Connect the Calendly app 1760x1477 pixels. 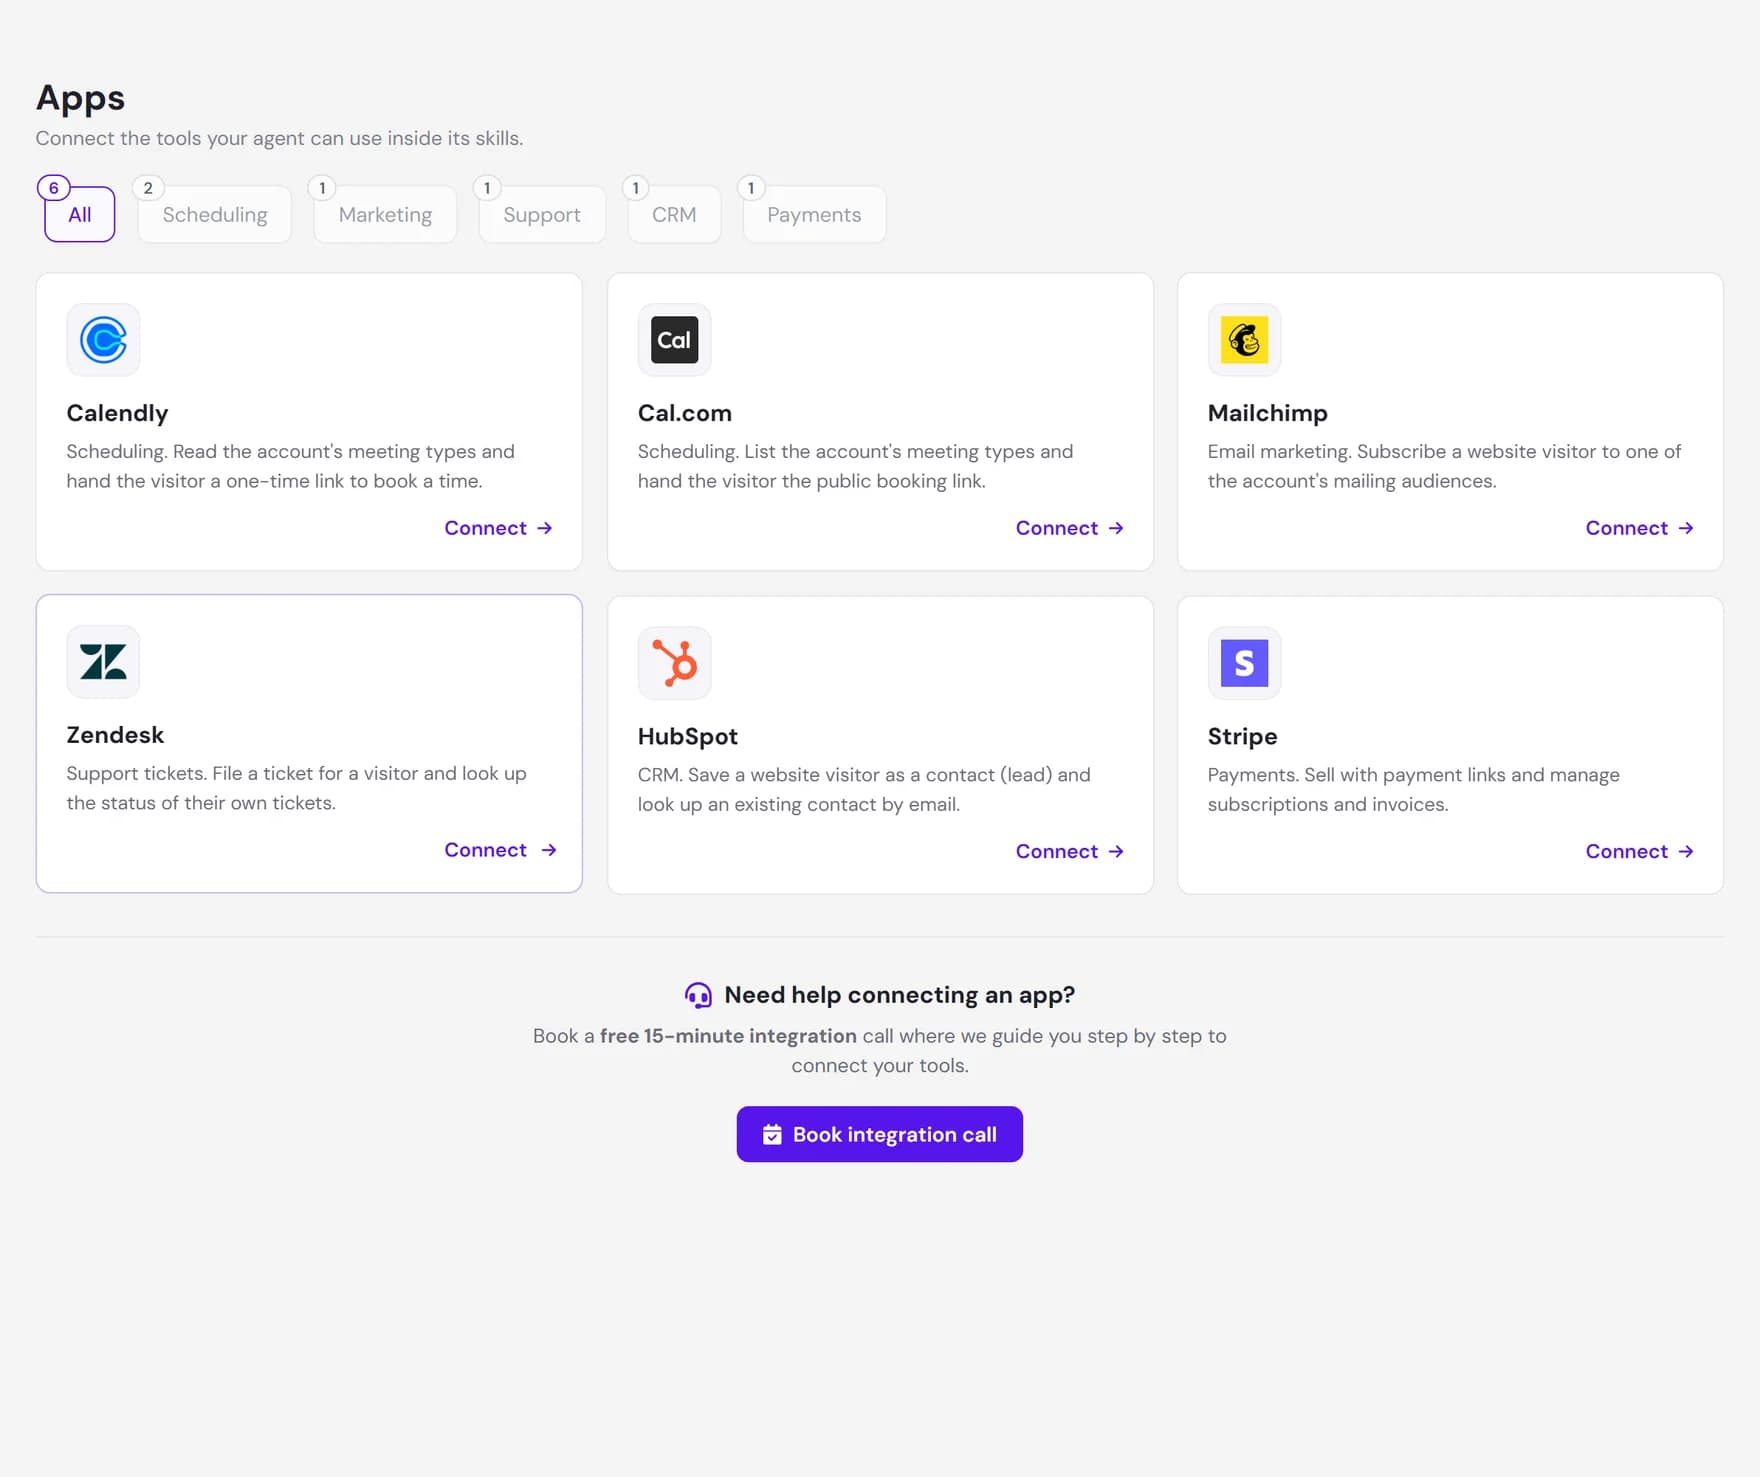(498, 528)
